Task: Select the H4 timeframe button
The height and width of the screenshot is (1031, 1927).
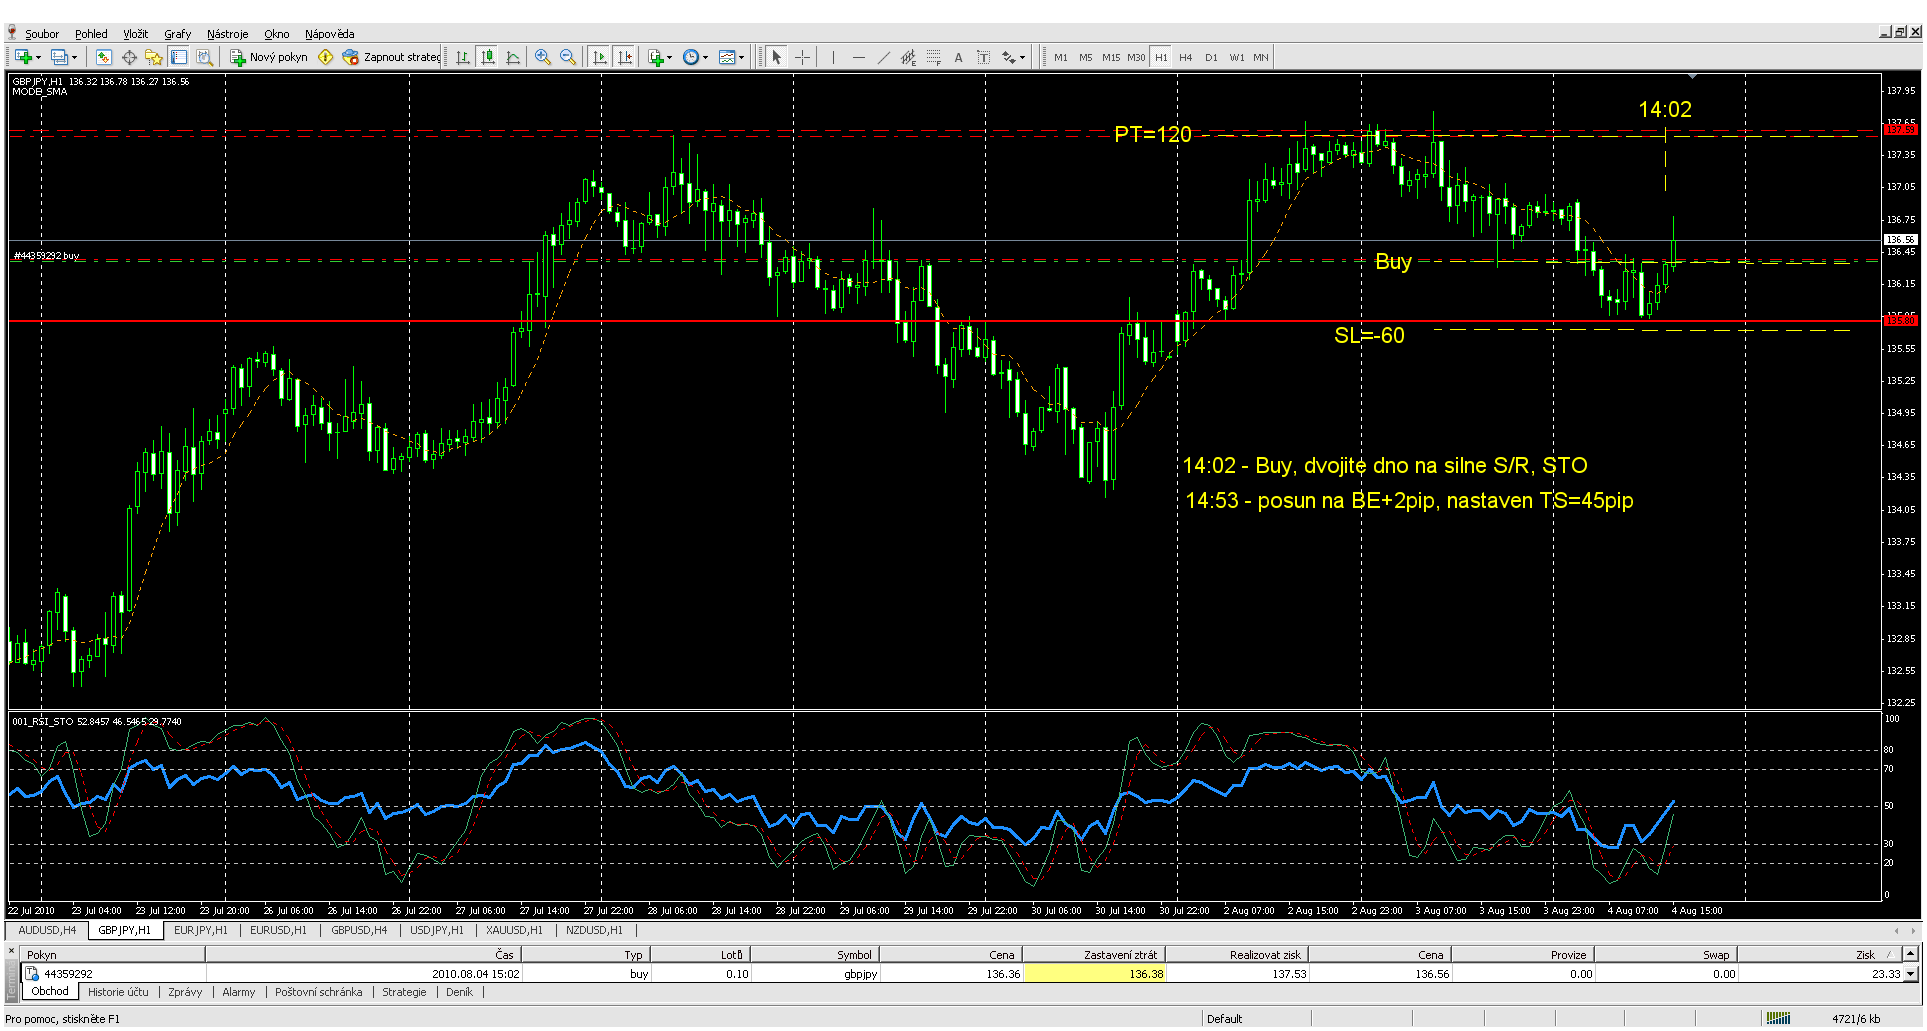Action: tap(1185, 57)
